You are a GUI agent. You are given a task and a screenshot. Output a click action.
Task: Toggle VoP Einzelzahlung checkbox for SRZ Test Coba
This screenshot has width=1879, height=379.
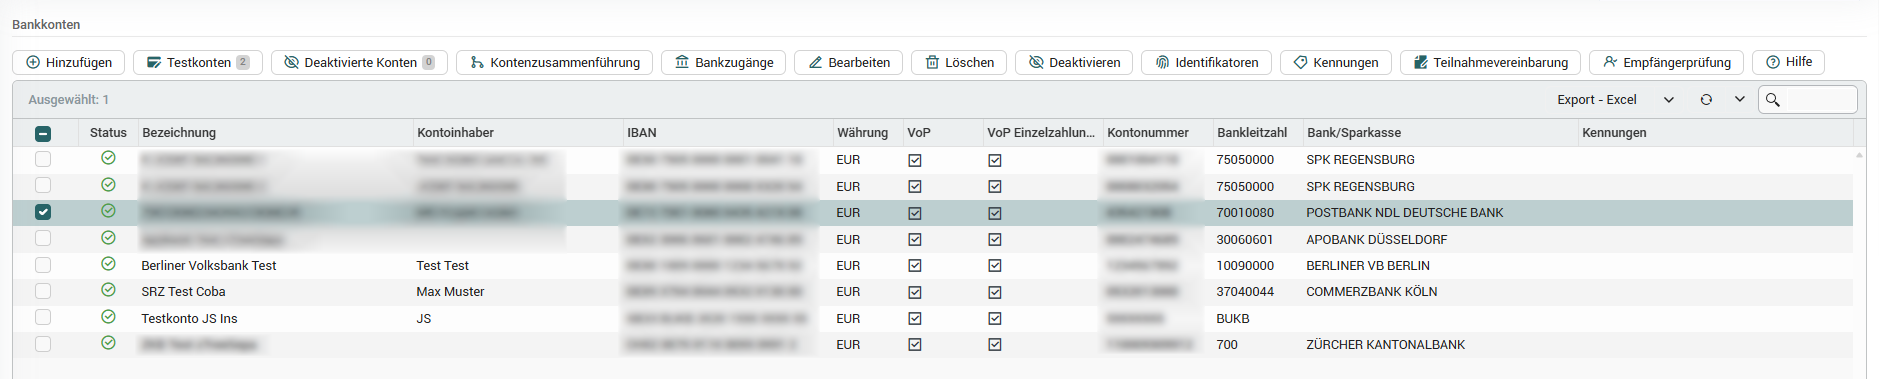click(x=995, y=292)
